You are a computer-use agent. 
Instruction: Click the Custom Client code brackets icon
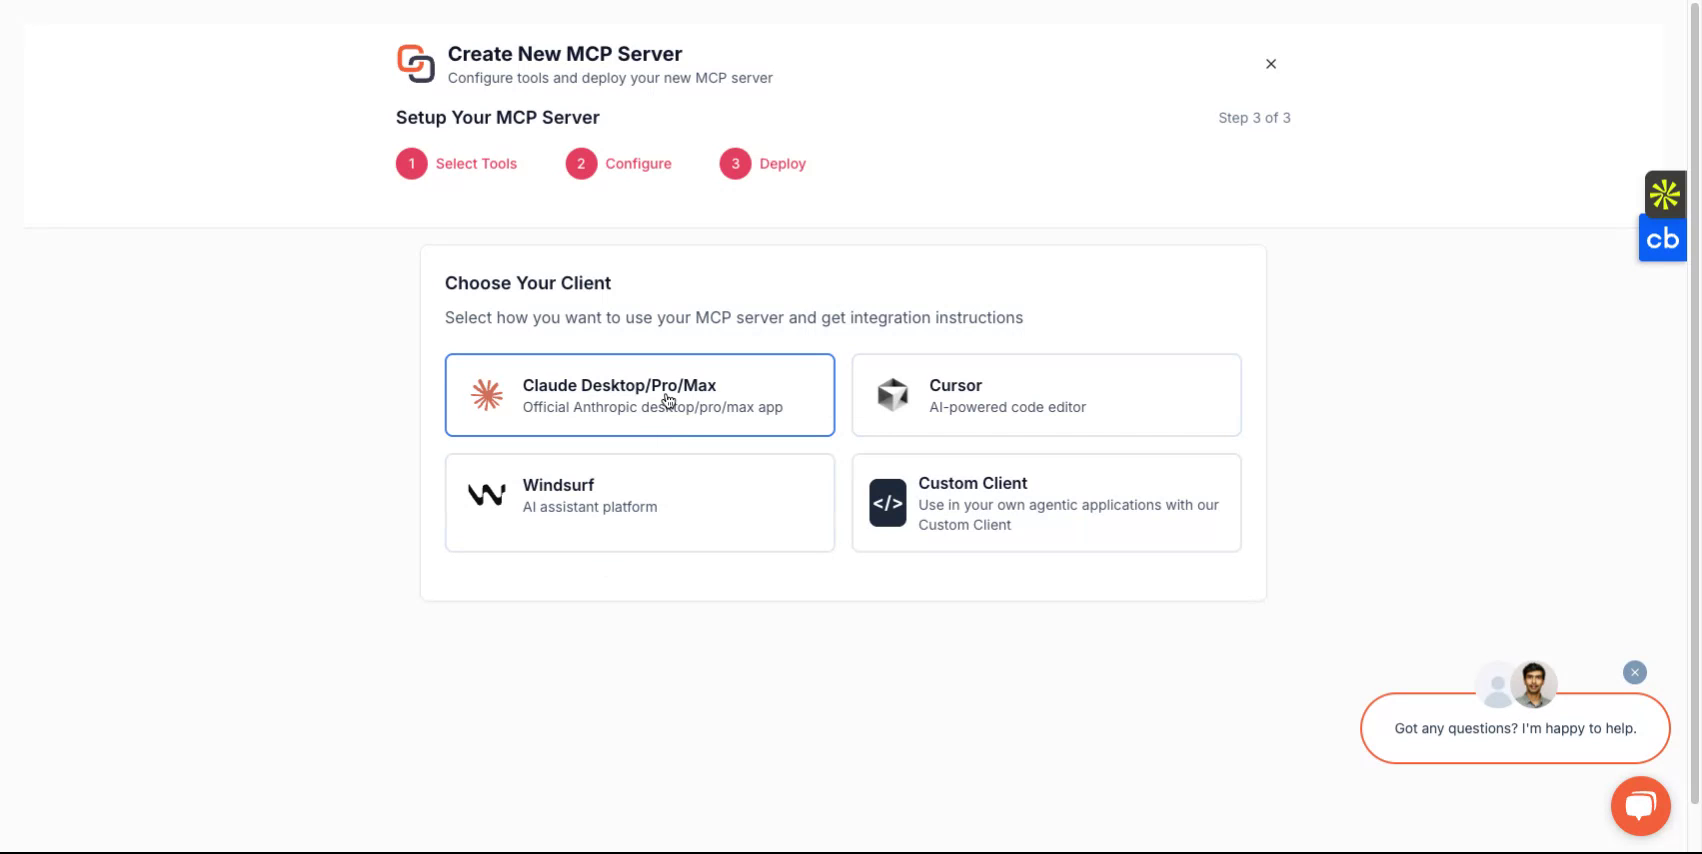click(888, 503)
